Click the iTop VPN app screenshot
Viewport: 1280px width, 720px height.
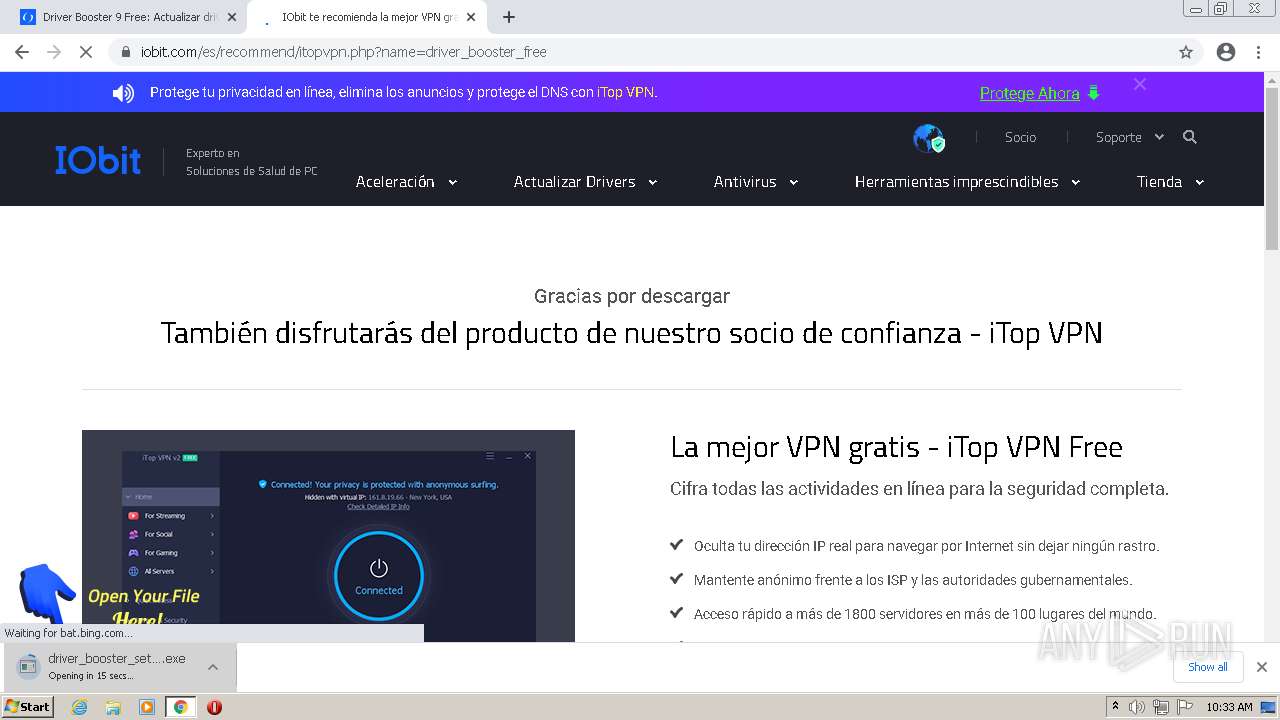coord(328,536)
